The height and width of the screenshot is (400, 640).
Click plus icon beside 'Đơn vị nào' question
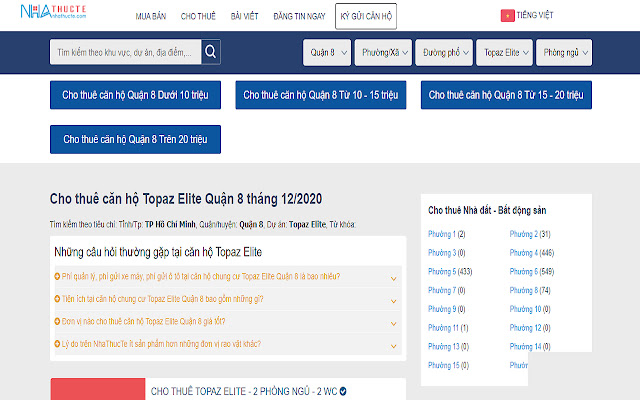click(57, 321)
